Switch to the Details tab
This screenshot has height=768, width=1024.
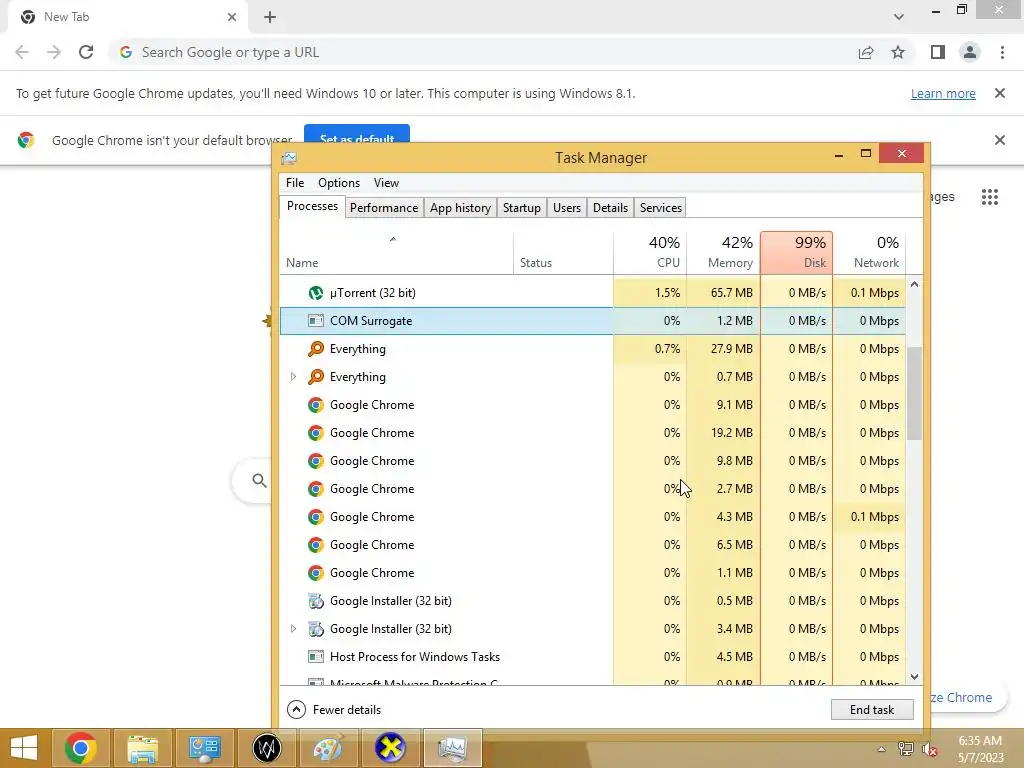point(611,208)
